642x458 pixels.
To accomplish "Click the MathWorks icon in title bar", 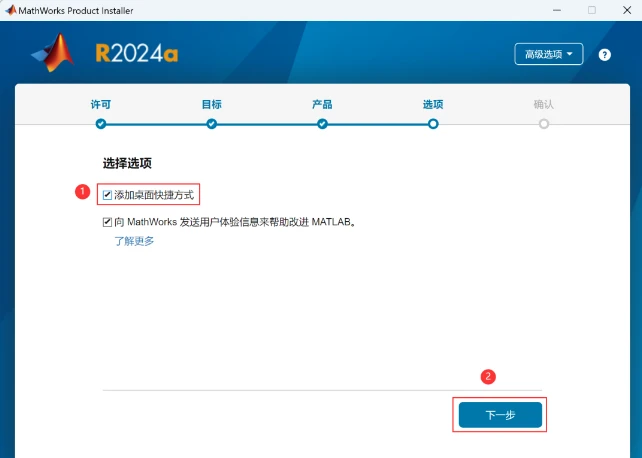I will (11, 10).
